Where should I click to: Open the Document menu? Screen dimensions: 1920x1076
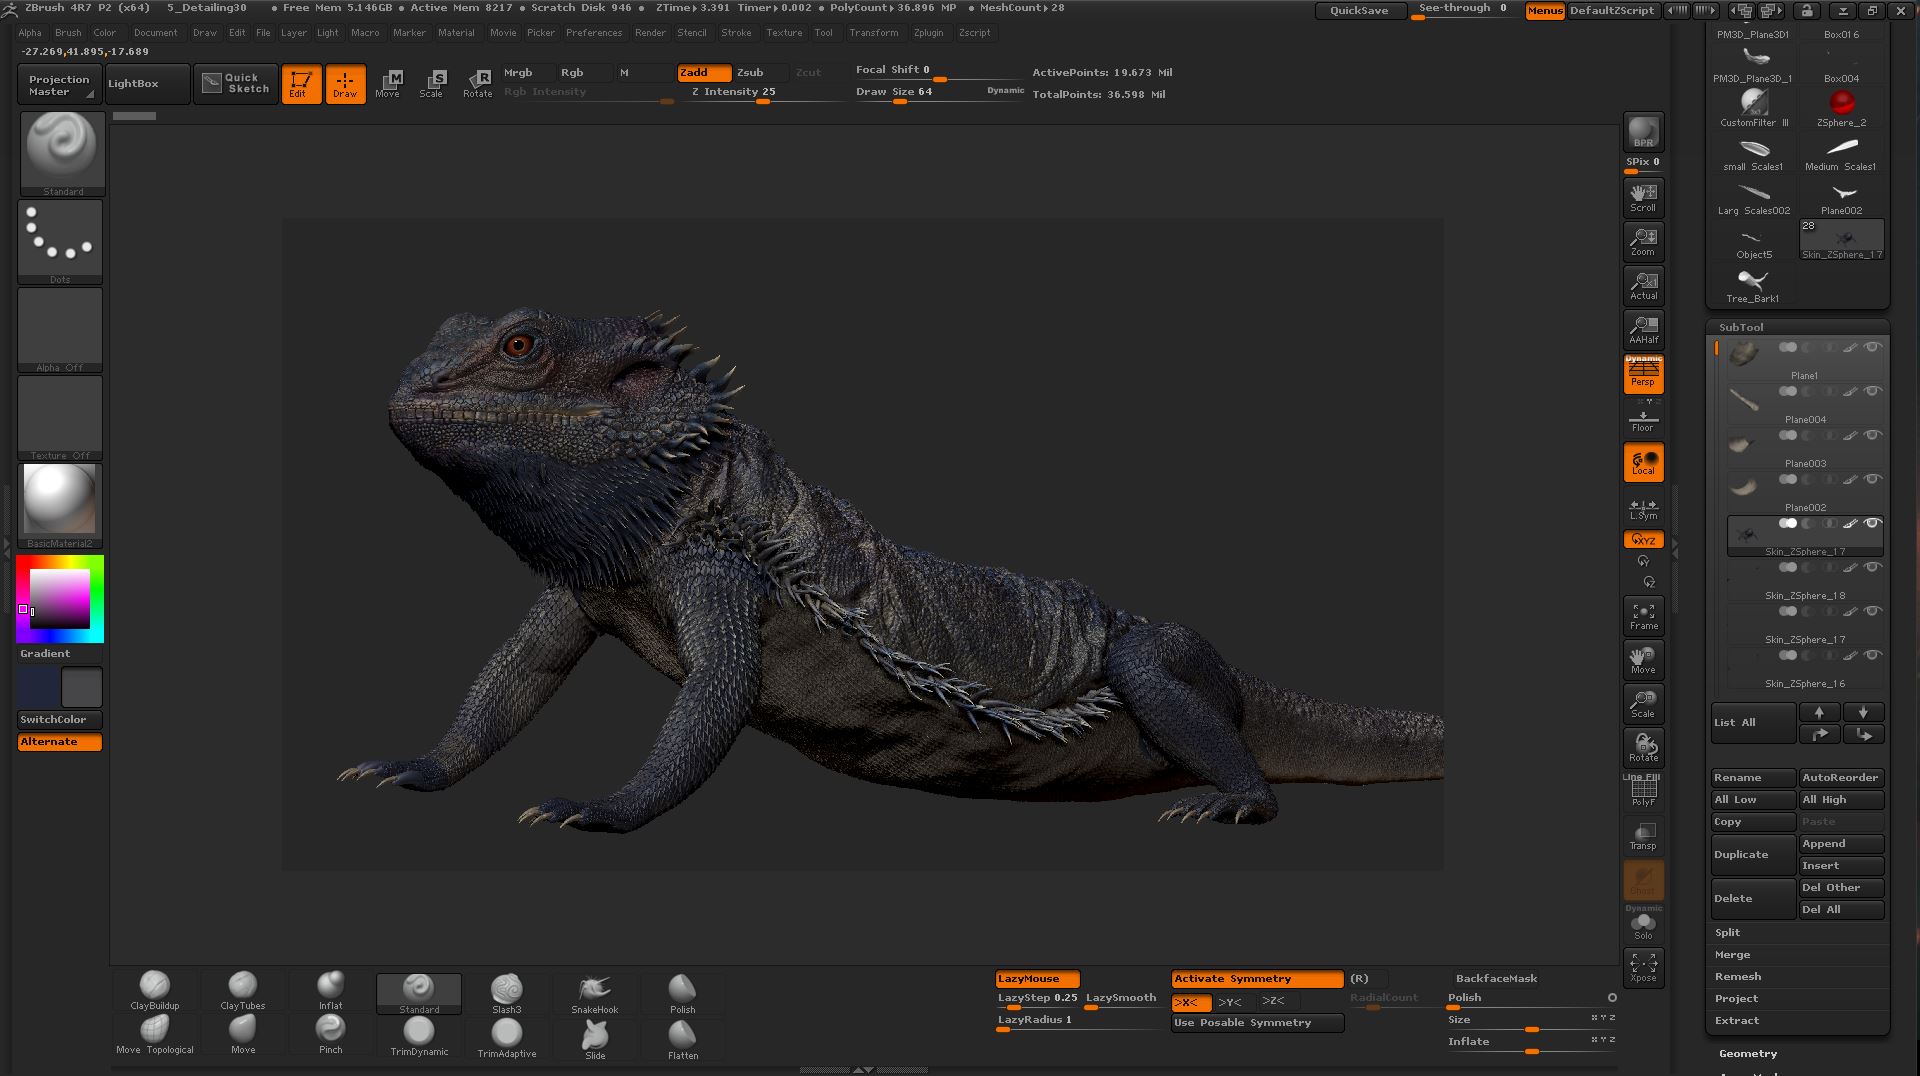pos(155,32)
